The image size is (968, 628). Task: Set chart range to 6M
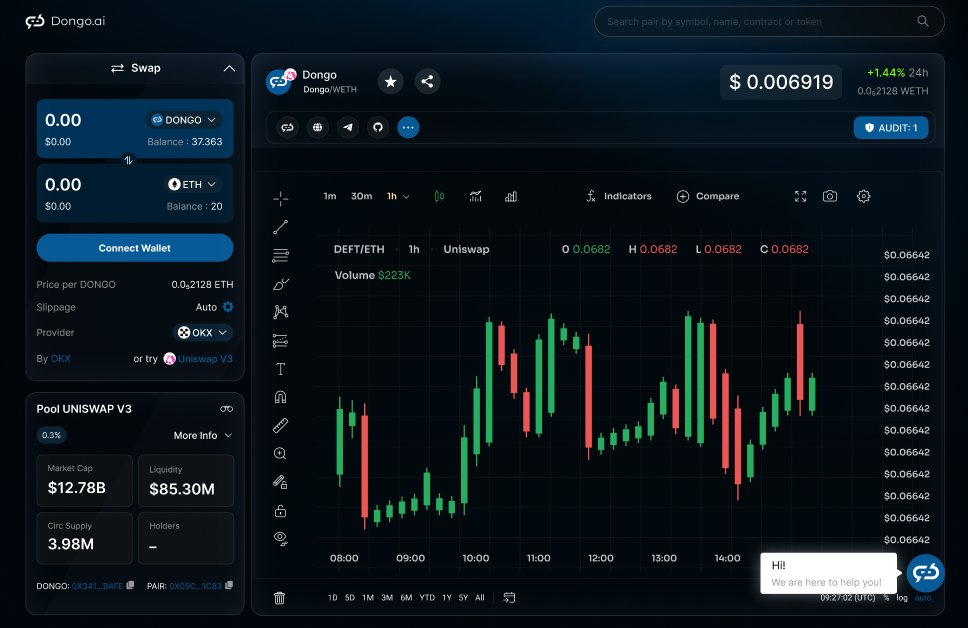[x=406, y=598]
